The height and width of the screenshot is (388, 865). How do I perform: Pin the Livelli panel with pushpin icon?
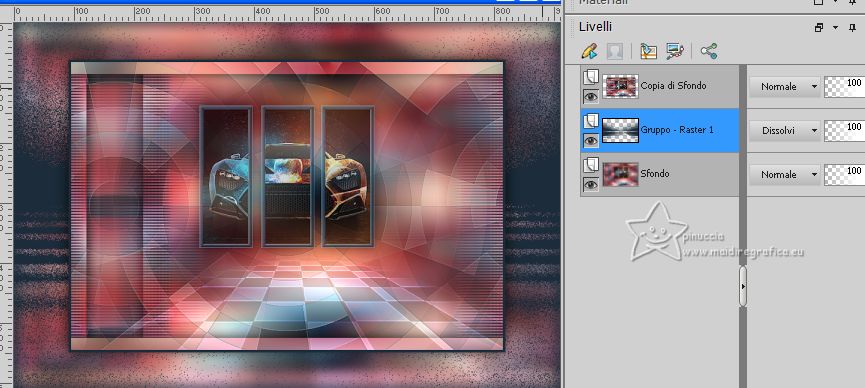(853, 28)
